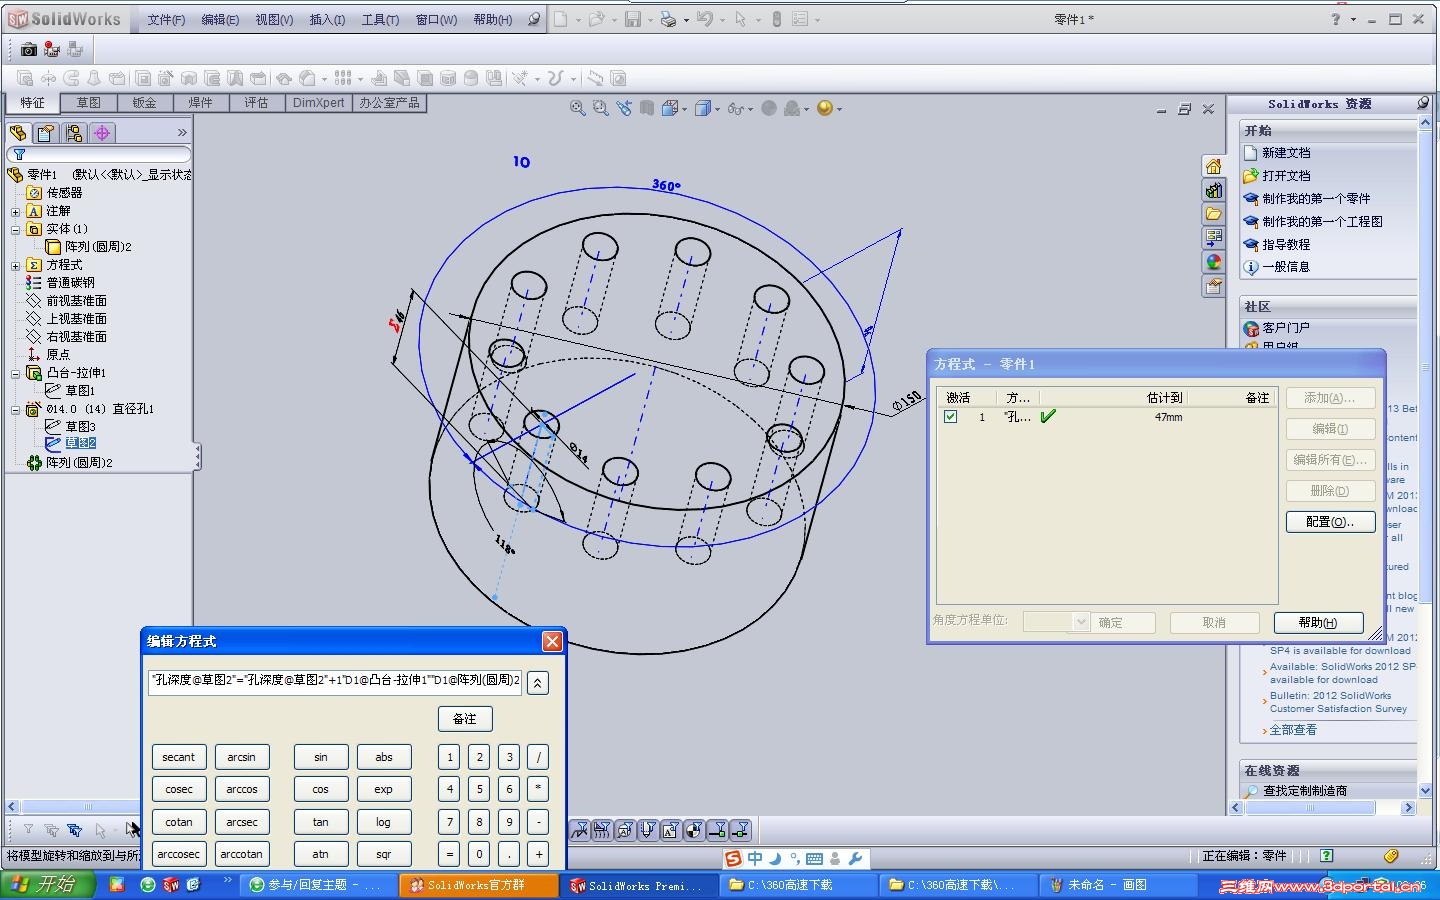The height and width of the screenshot is (900, 1440).
Task: Click the Section View icon
Action: [x=647, y=108]
